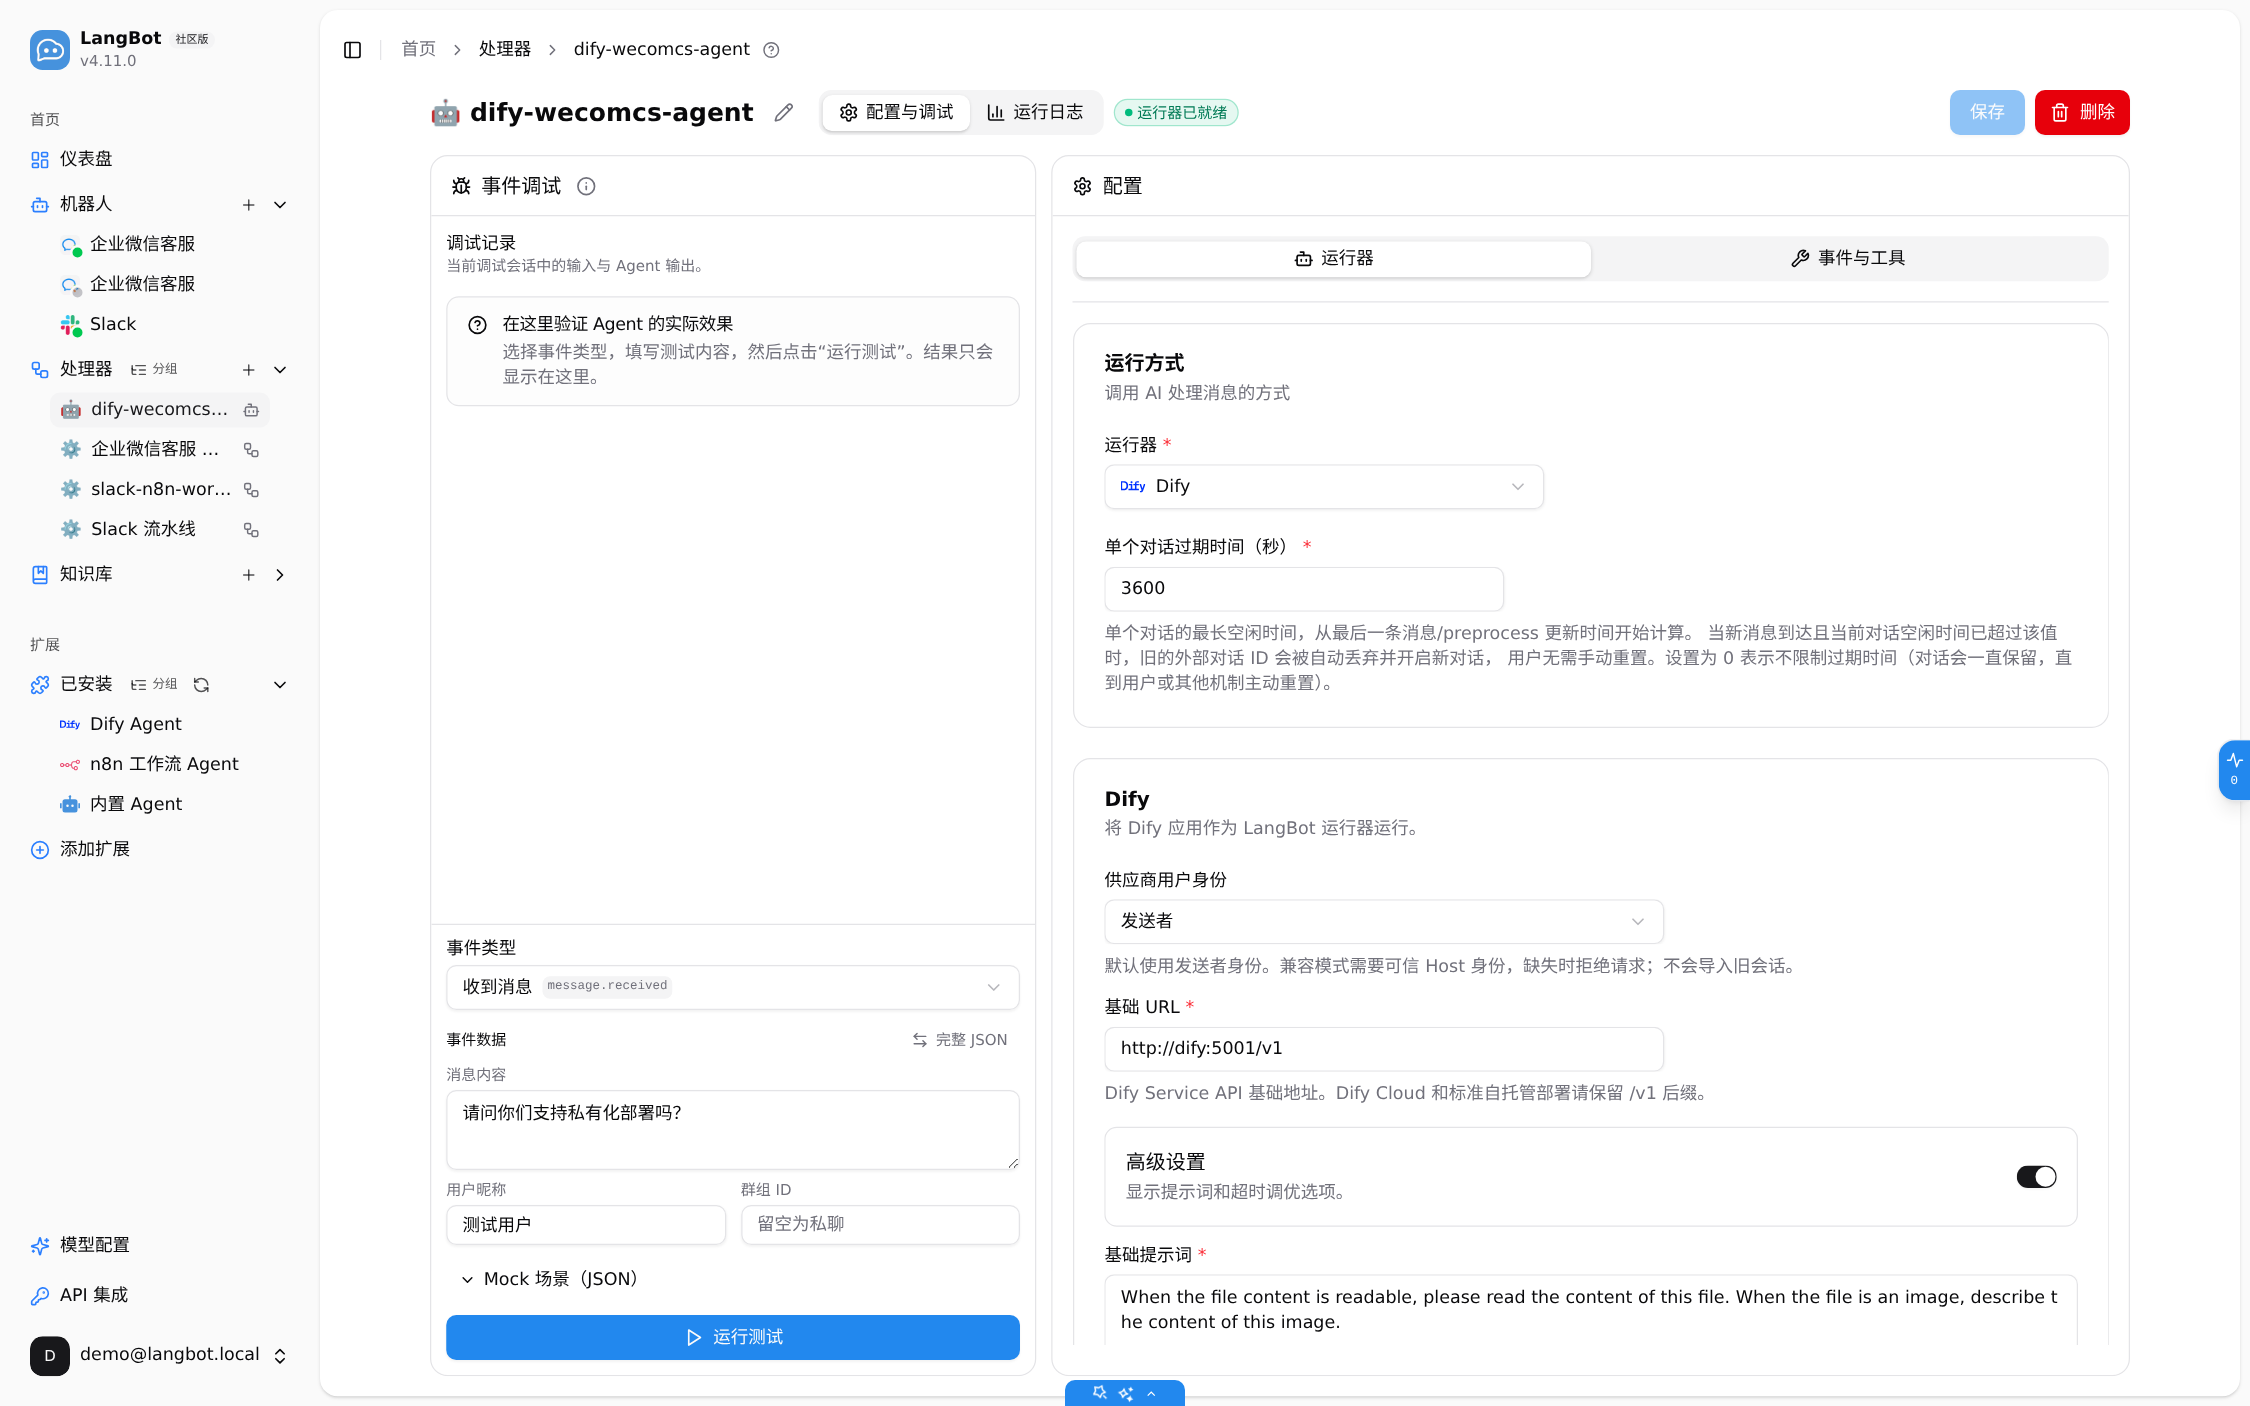Select slack-n8n-wor processor row
2250x1406 pixels.
160,490
